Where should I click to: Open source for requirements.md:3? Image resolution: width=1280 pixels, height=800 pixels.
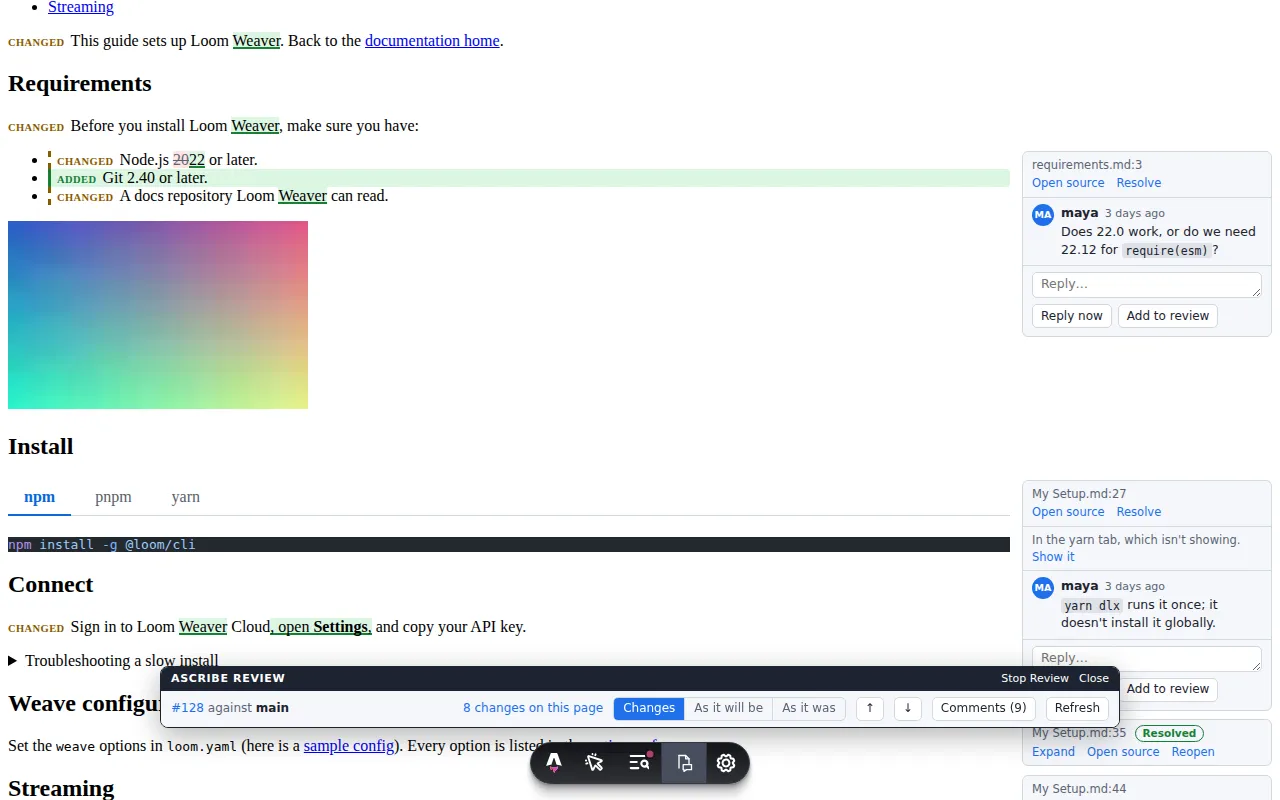tap(1068, 183)
